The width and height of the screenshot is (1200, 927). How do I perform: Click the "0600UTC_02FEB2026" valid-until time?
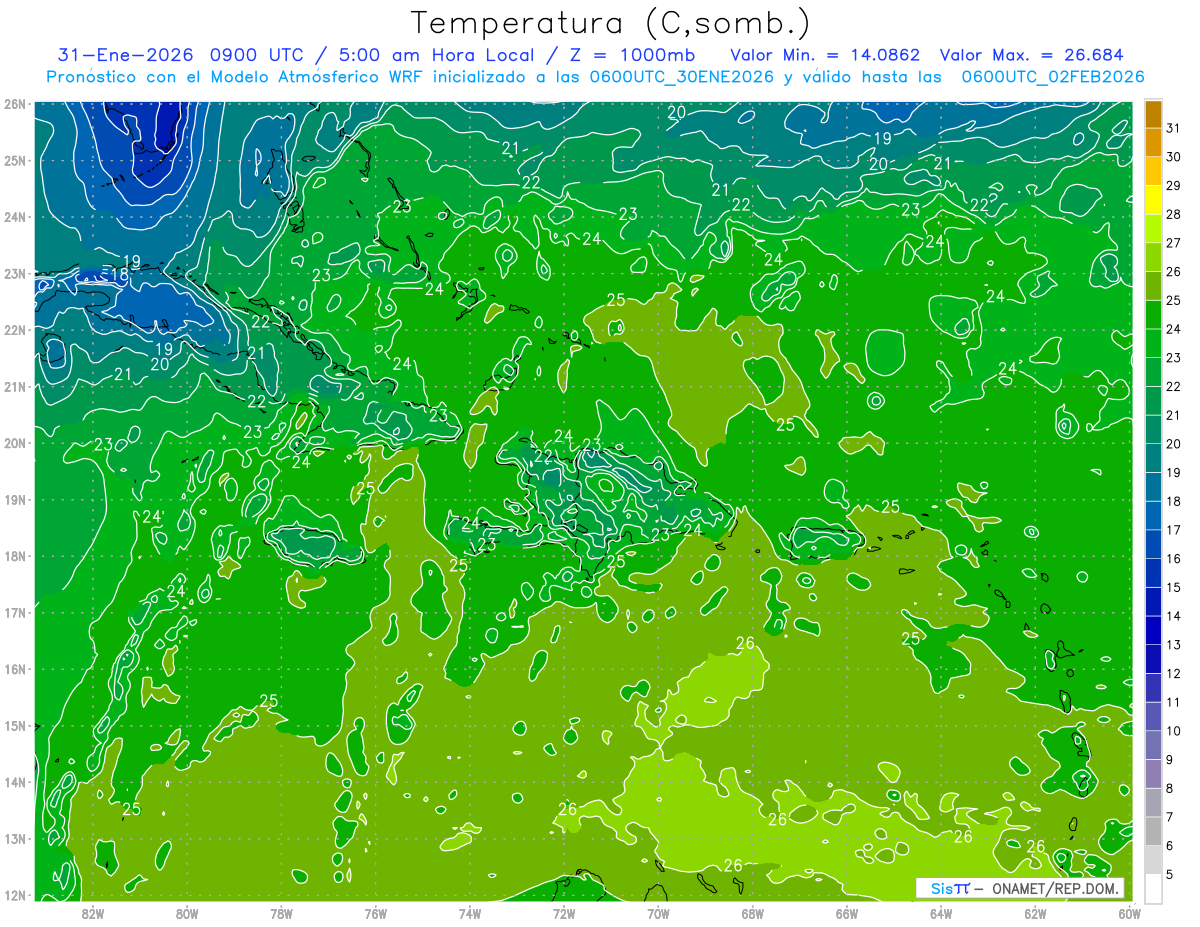pos(1052,77)
